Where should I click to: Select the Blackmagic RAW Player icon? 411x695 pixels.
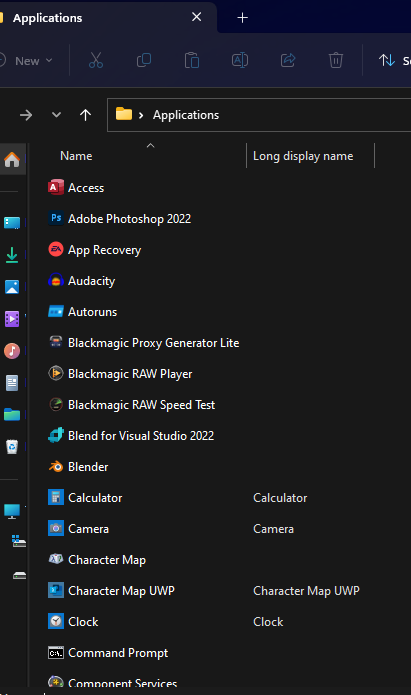coord(56,374)
